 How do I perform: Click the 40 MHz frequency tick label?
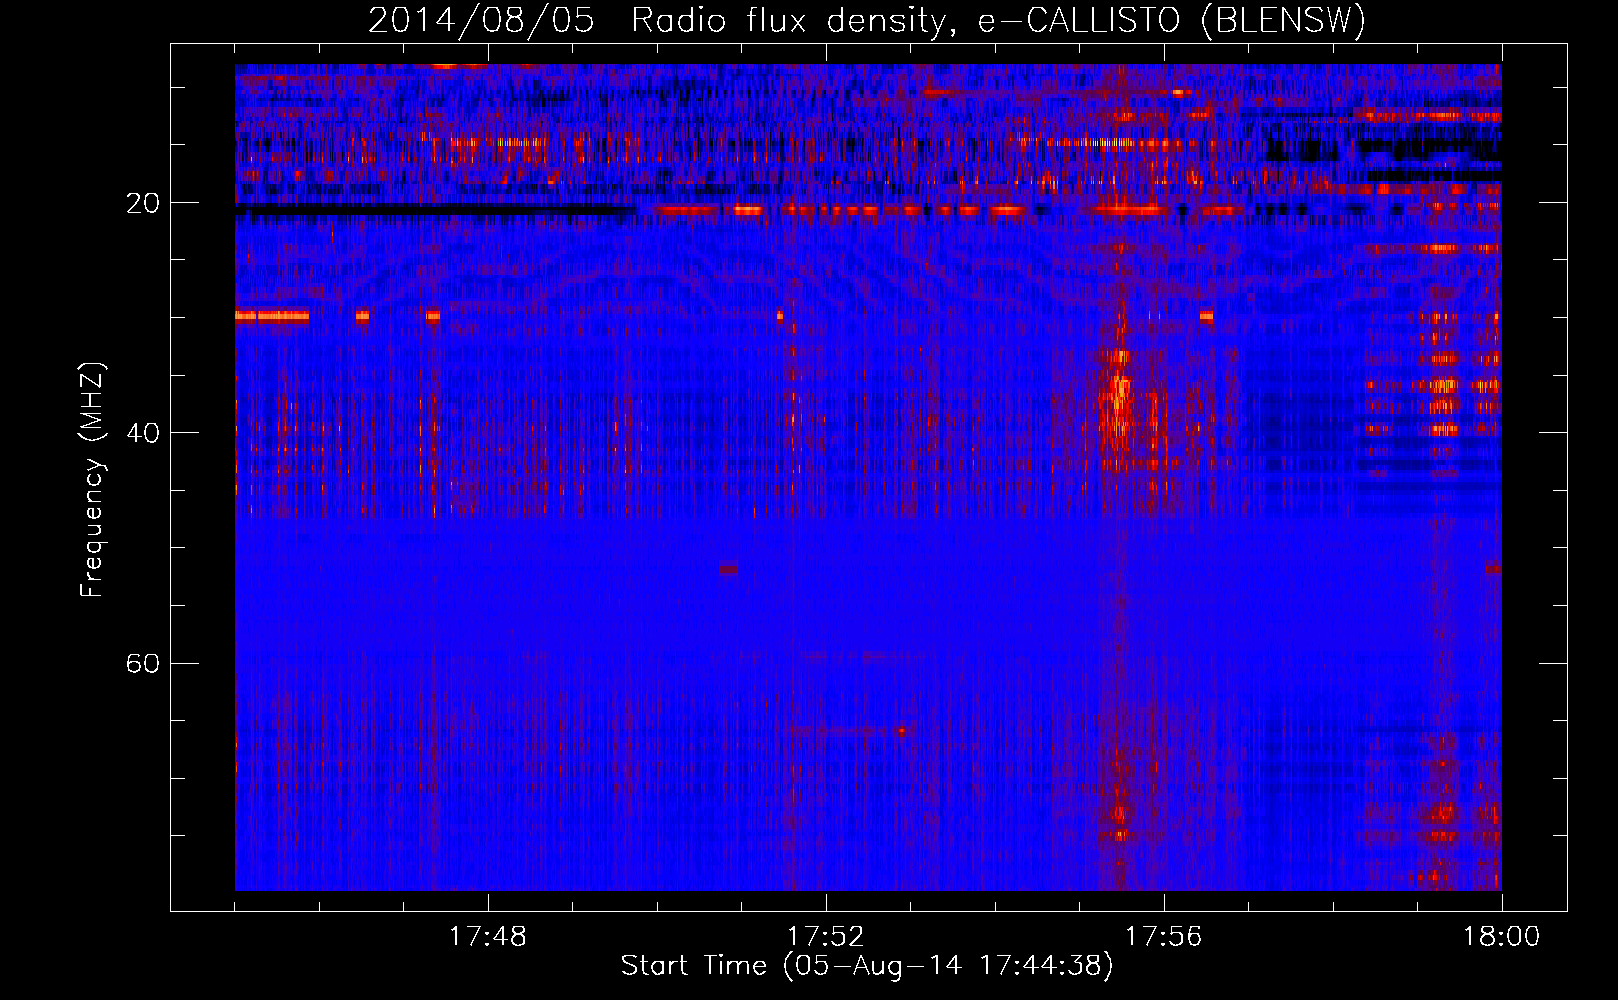tap(143, 433)
